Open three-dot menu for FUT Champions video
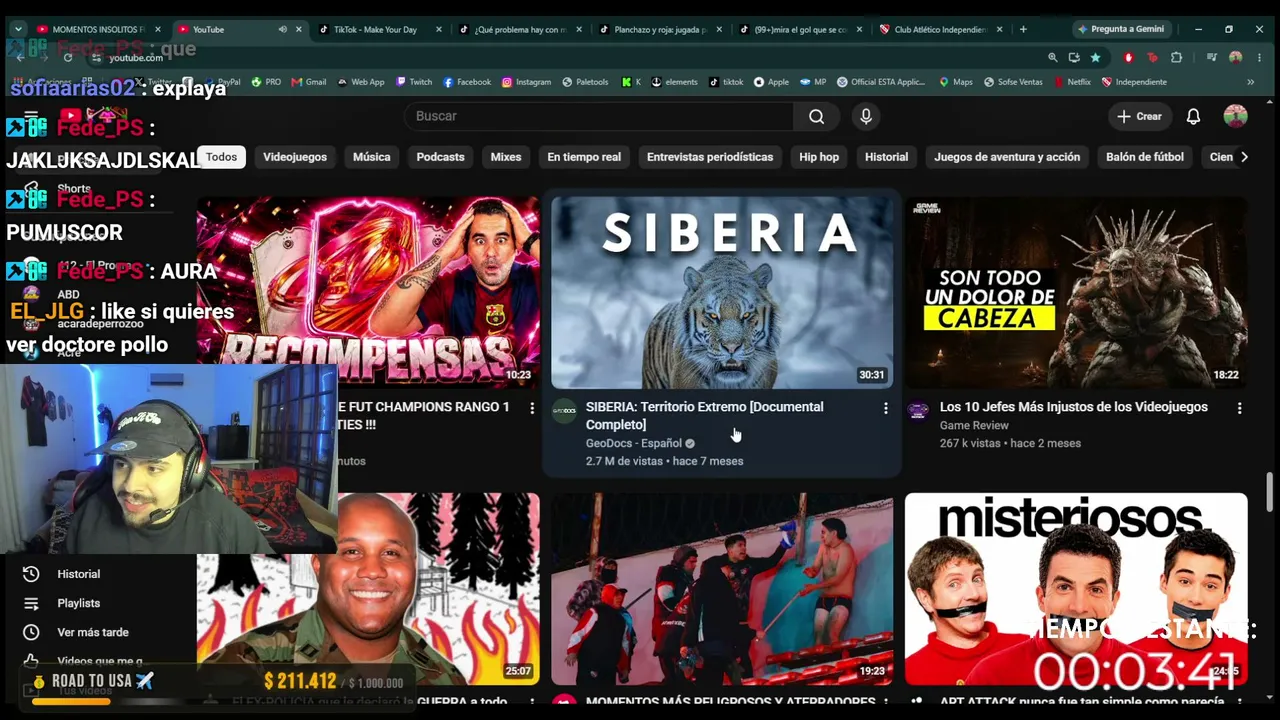The image size is (1280, 720). tap(531, 408)
